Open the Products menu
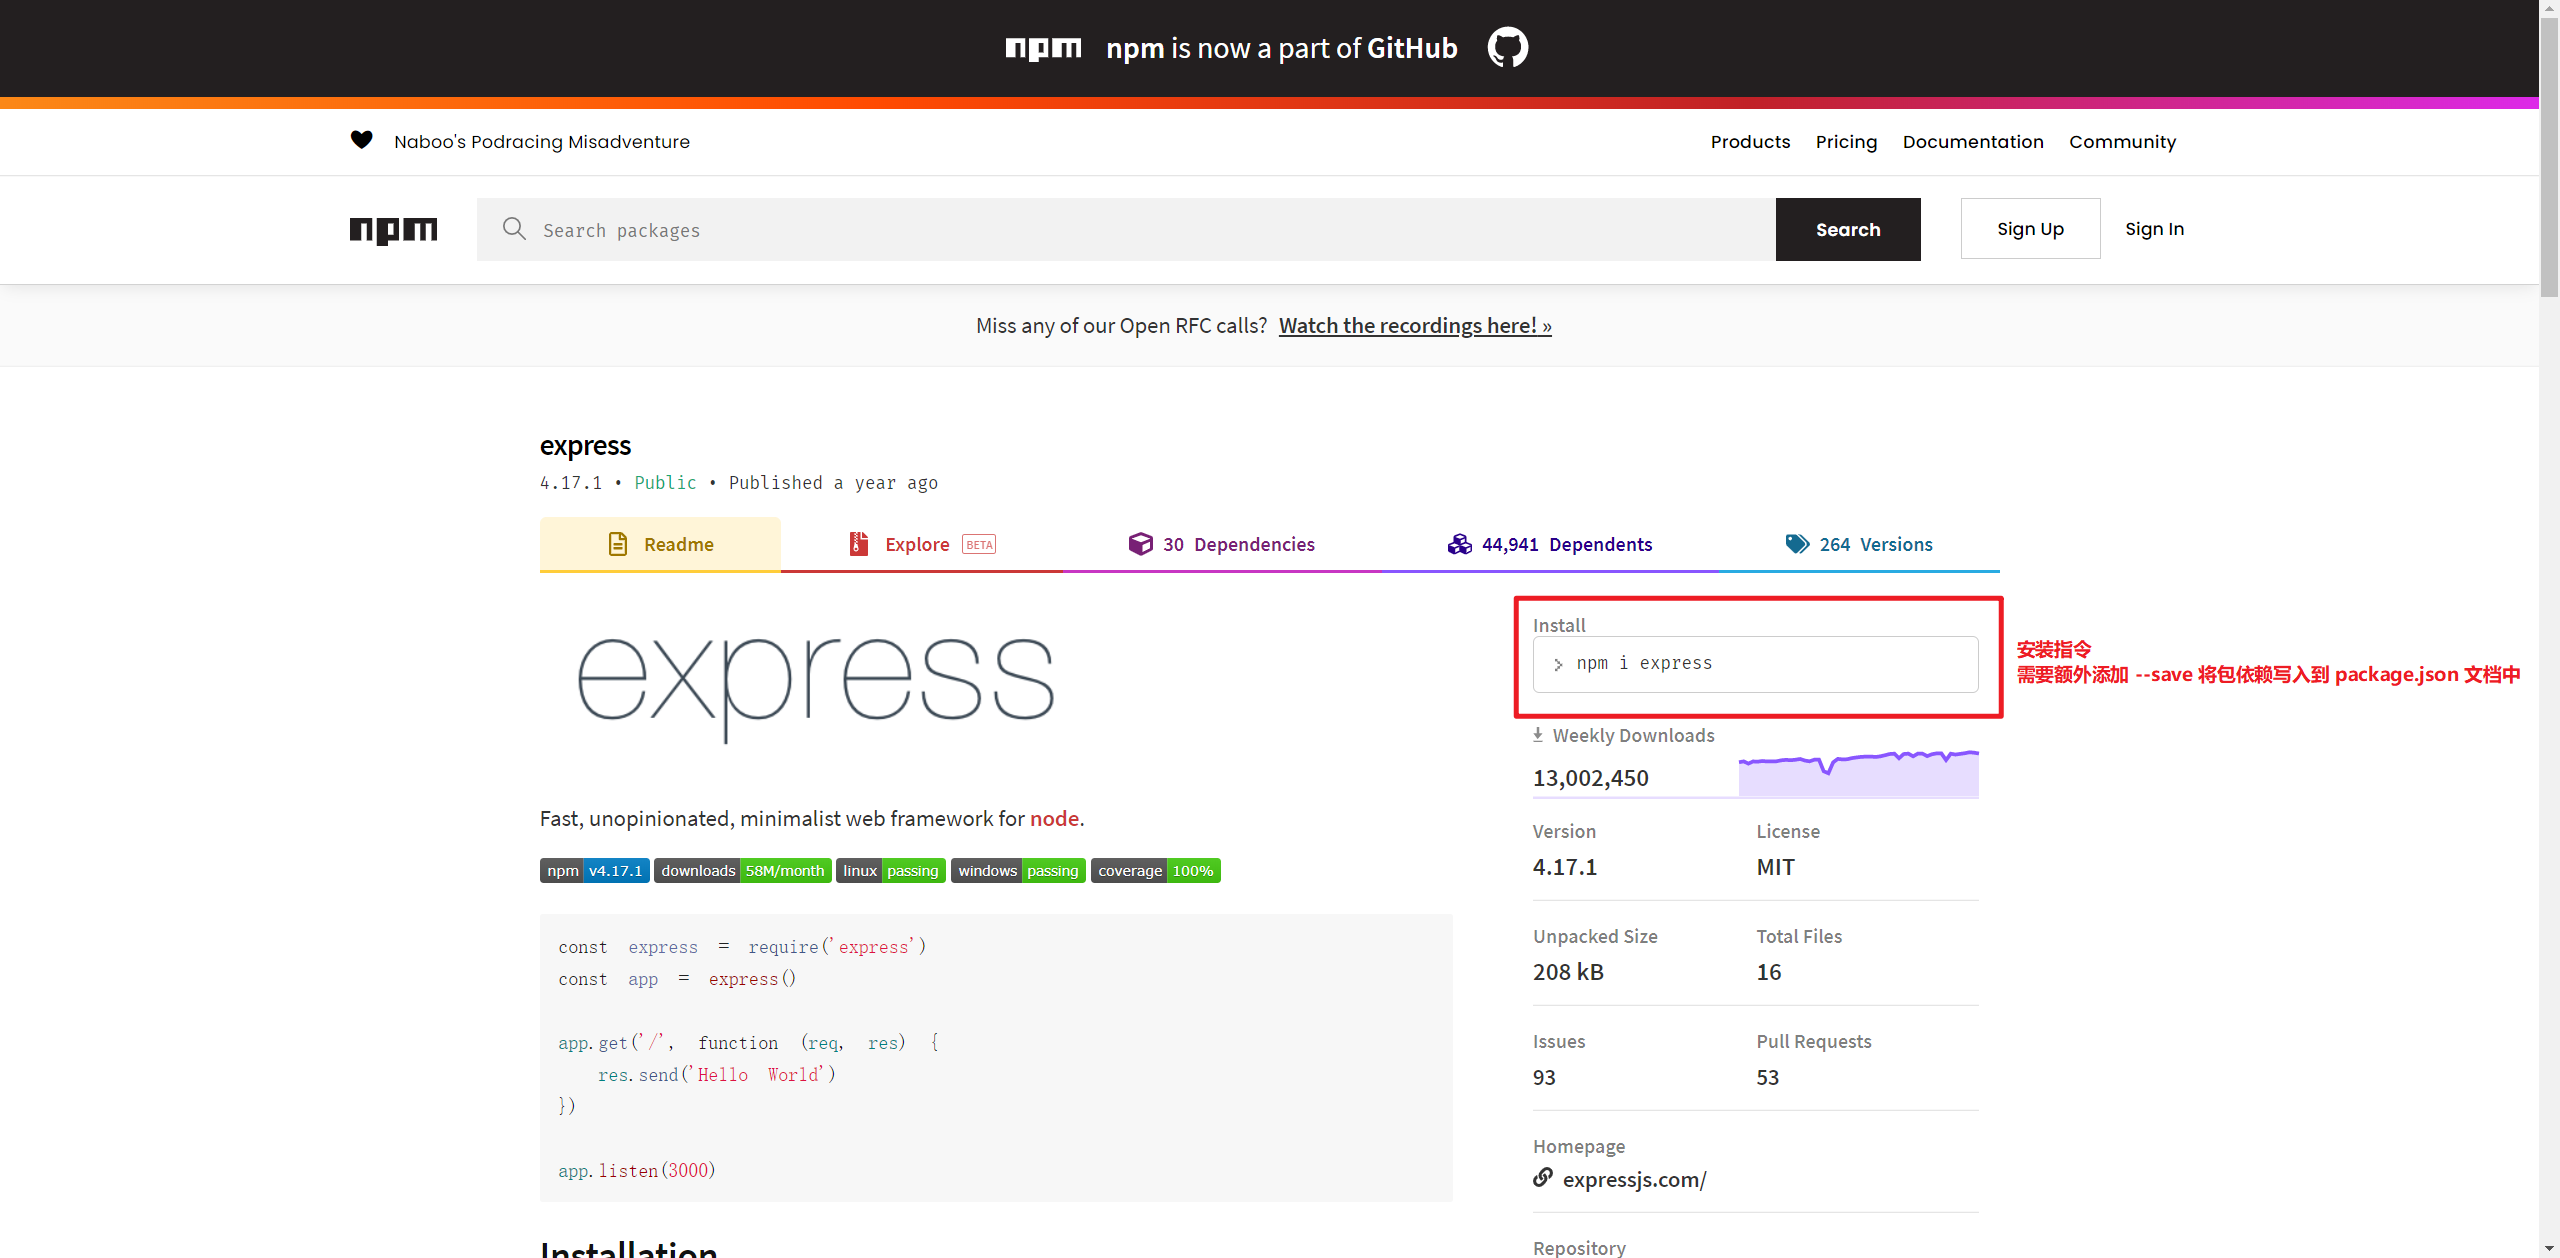Viewport: 2560px width, 1258px height. coord(1750,142)
